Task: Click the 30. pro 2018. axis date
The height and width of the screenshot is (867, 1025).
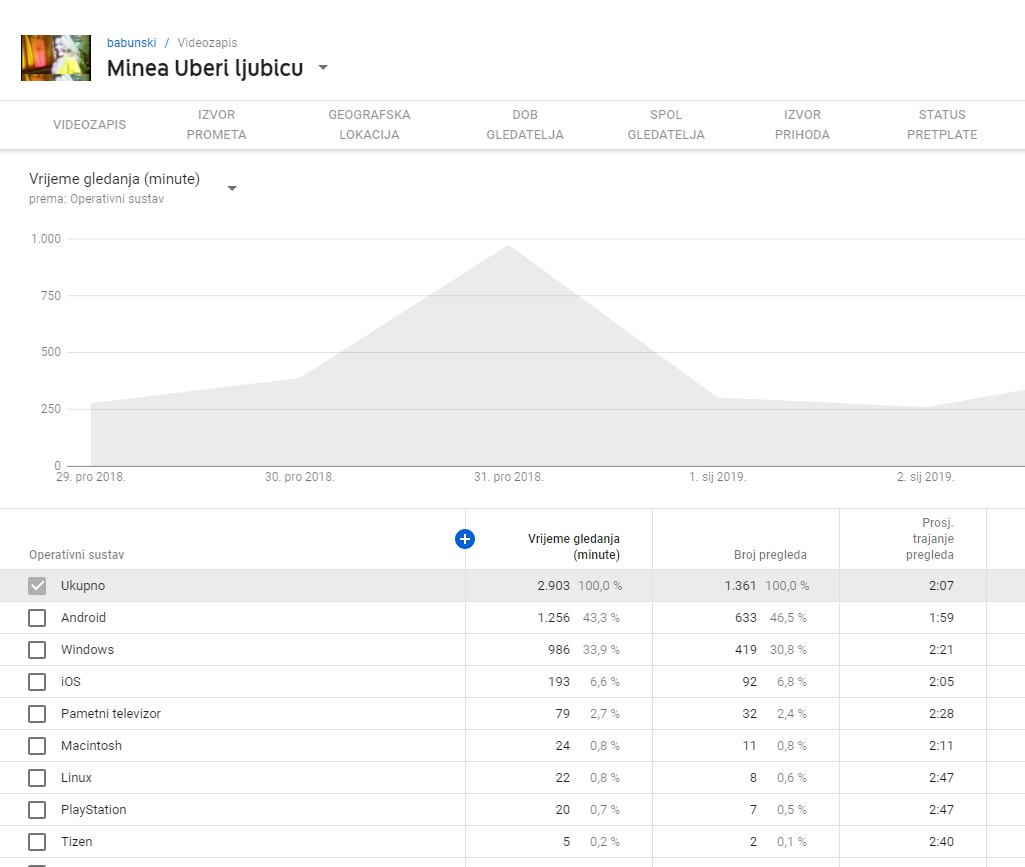Action: coord(299,477)
